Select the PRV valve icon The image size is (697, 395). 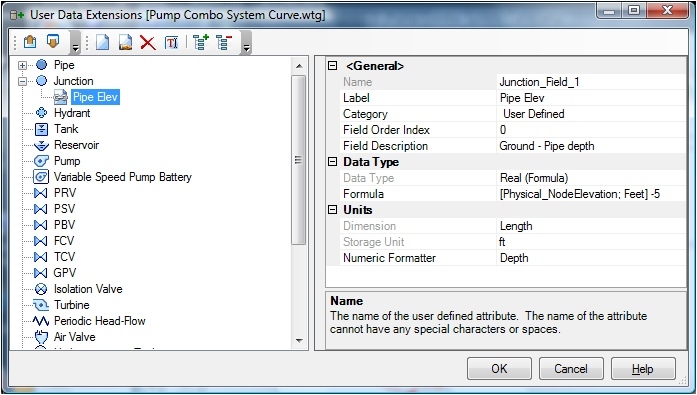[x=41, y=193]
